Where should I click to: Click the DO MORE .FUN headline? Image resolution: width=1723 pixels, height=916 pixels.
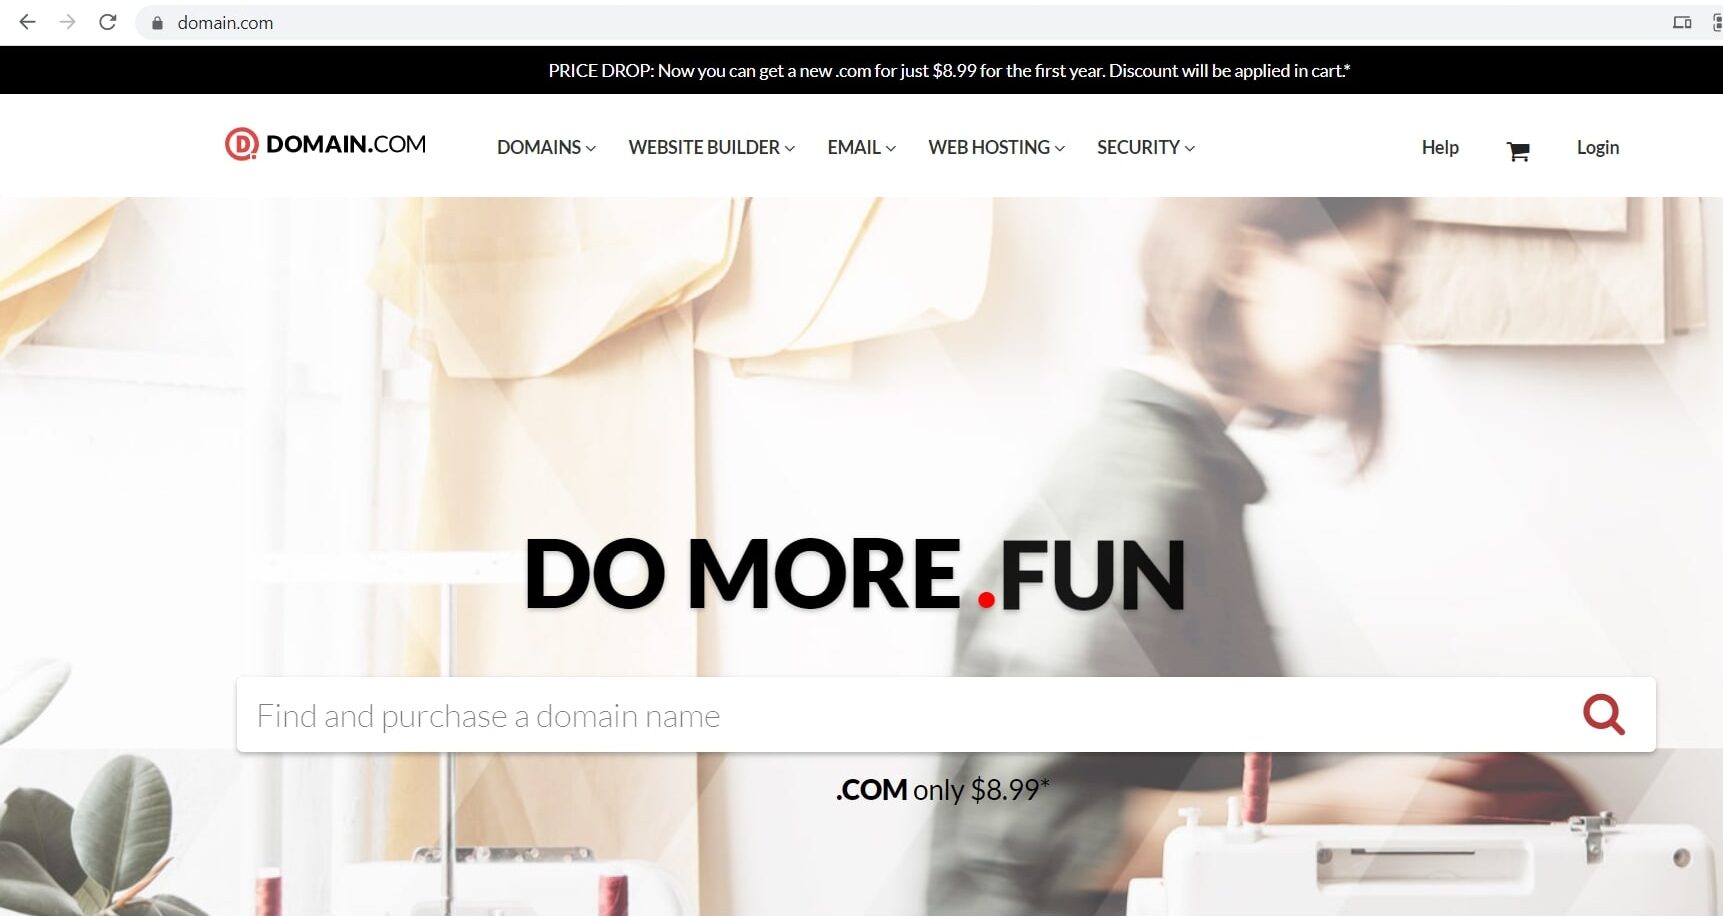click(x=855, y=574)
